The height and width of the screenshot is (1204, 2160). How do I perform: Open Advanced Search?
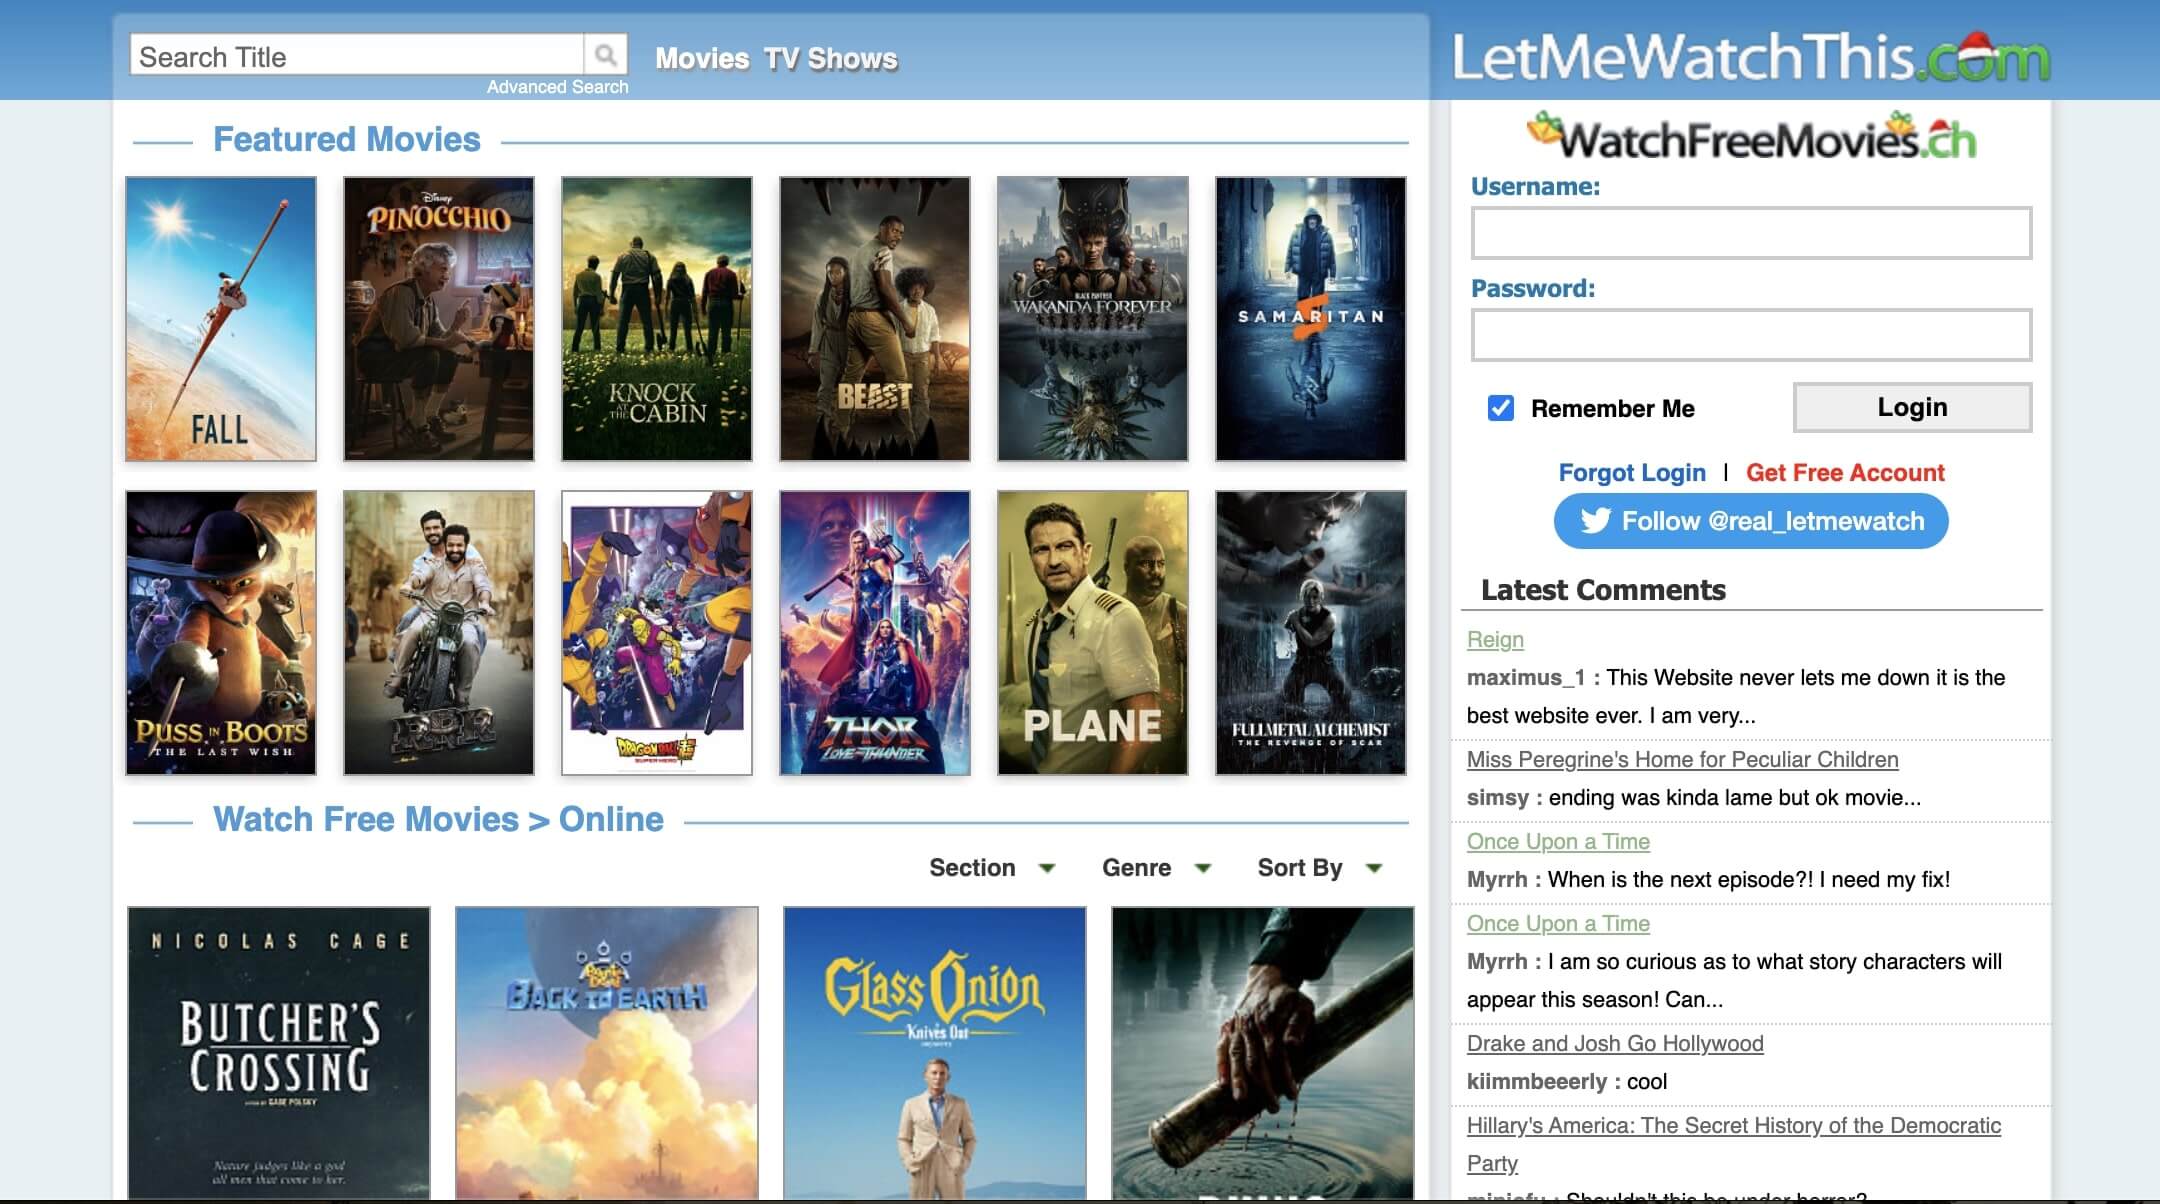tap(557, 87)
